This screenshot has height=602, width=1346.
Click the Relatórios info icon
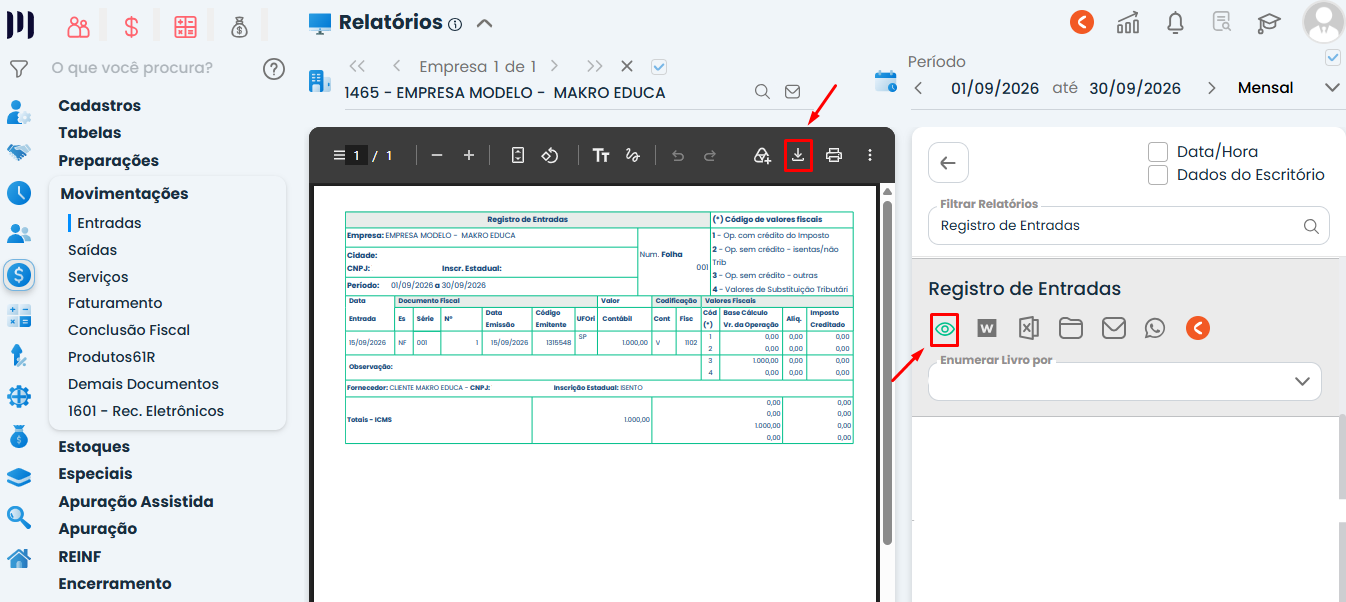point(456,24)
